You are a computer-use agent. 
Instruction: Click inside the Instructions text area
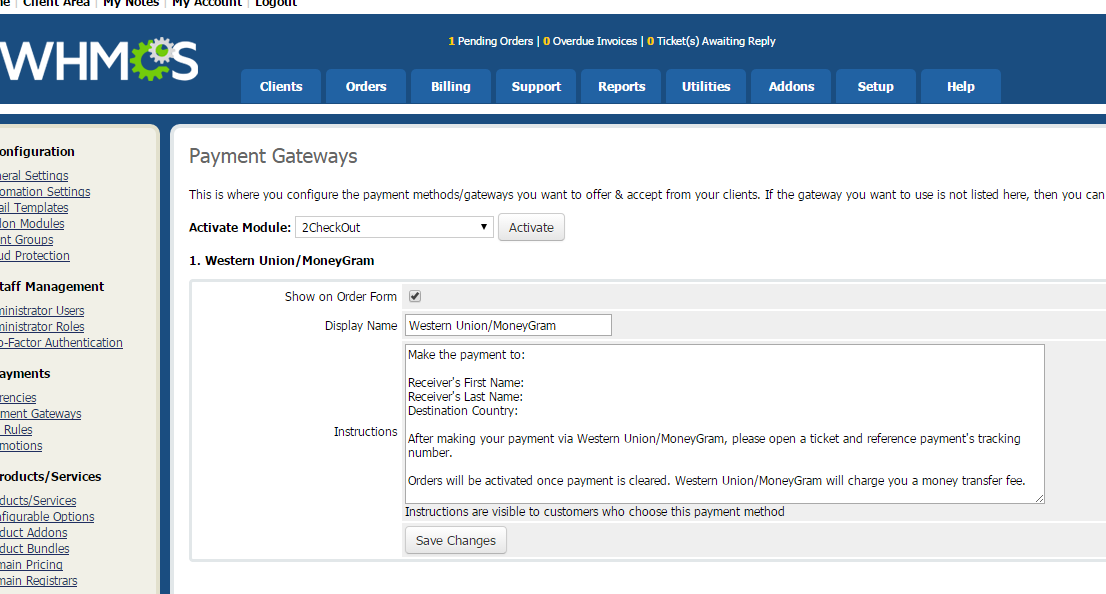click(x=724, y=423)
